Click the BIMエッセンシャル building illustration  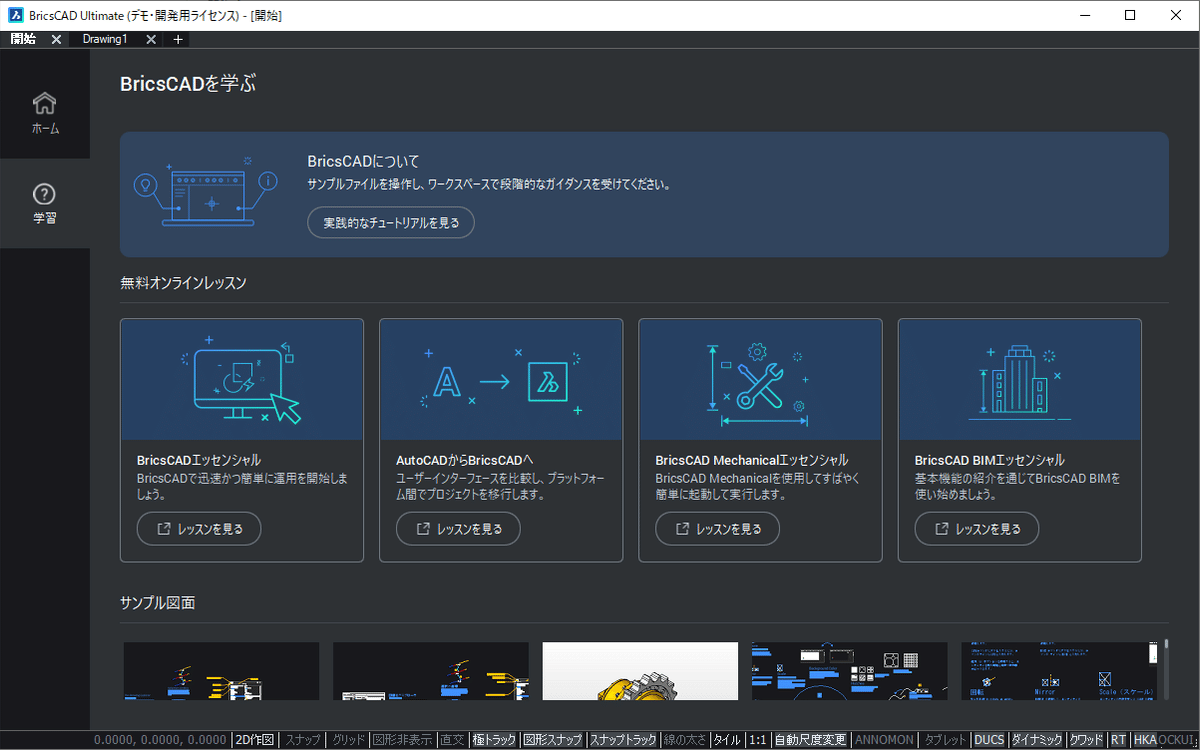1019,380
